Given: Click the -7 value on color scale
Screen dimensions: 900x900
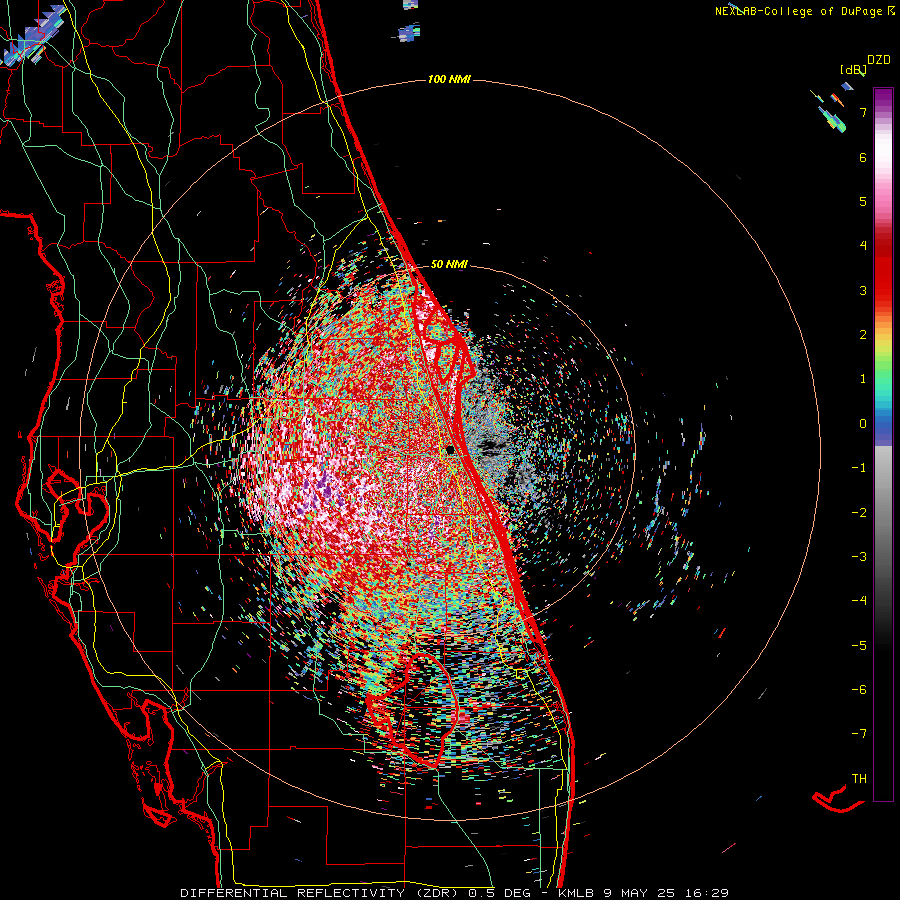Looking at the screenshot, I should pos(859,734).
